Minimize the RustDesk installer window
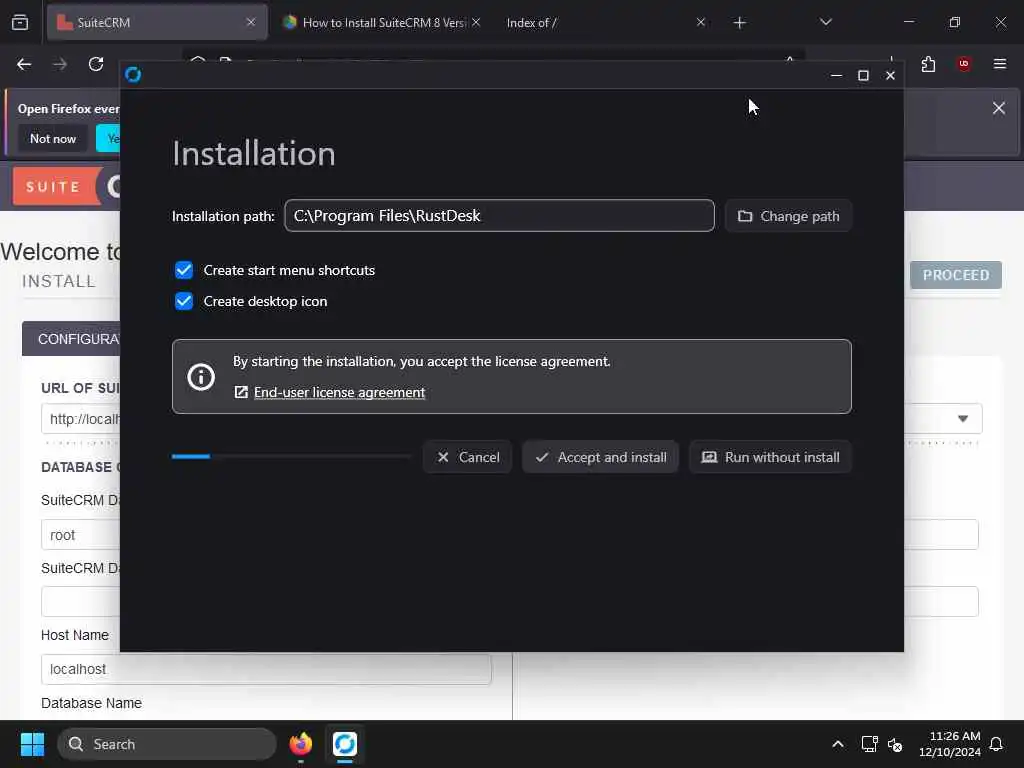The width and height of the screenshot is (1024, 768). coord(836,75)
